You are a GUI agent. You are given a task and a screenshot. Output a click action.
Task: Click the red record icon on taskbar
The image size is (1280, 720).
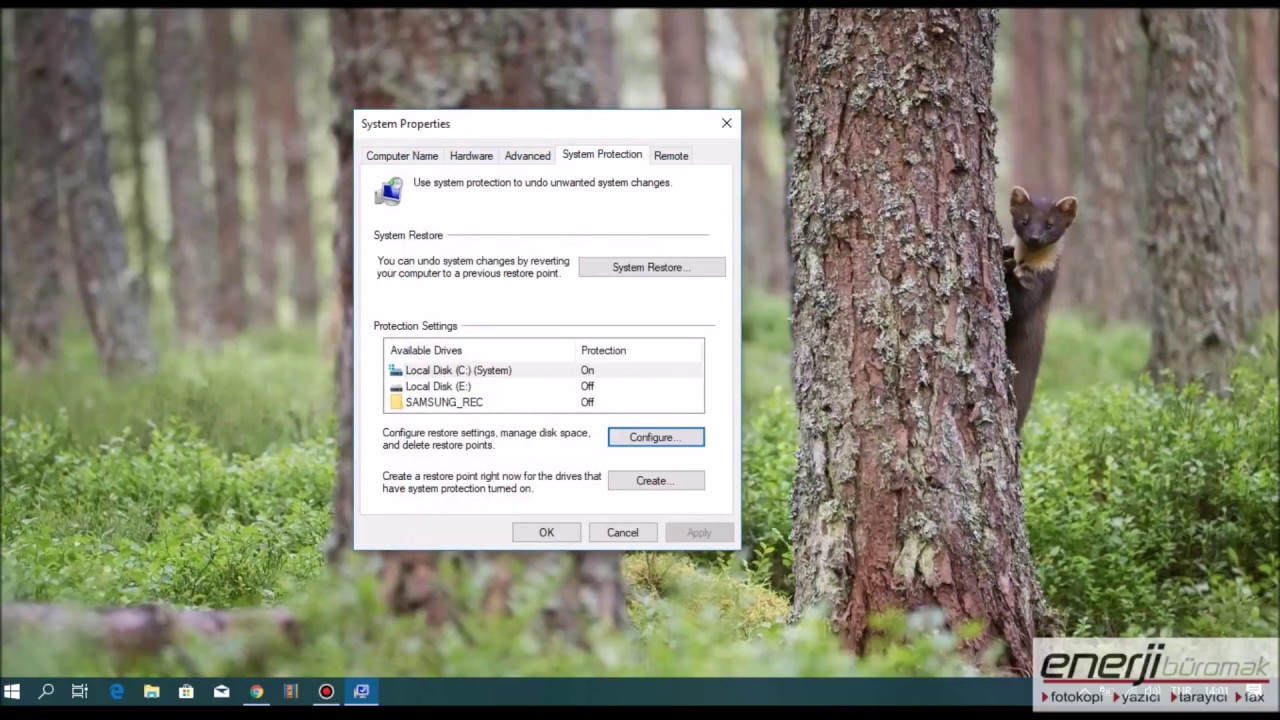(326, 691)
